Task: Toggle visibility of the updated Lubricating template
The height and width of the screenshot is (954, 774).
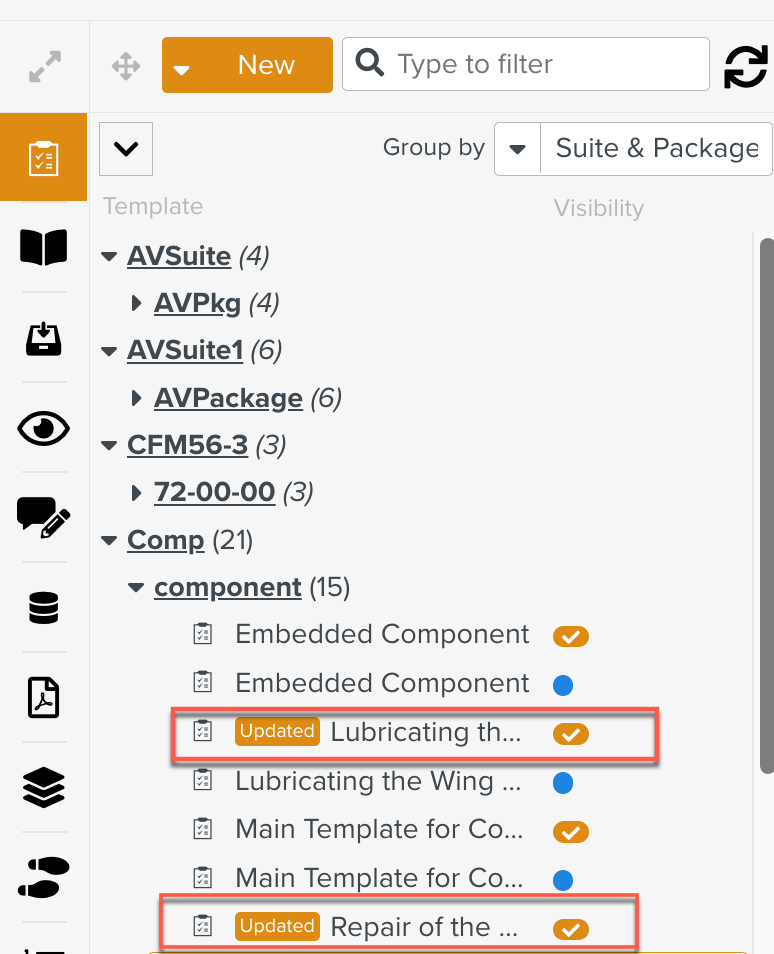Action: pos(570,734)
